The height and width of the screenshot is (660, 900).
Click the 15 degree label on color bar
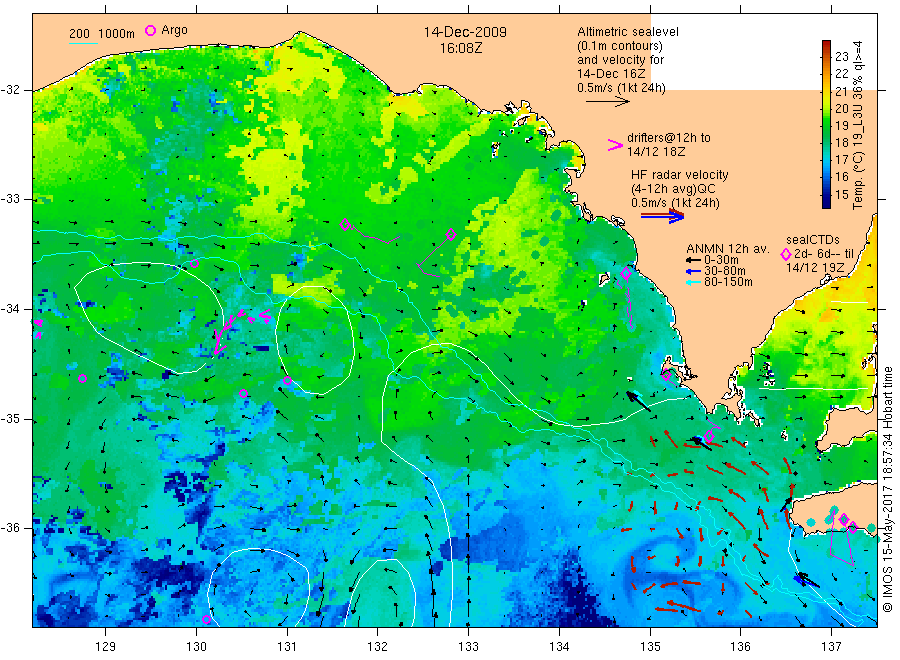tap(841, 195)
